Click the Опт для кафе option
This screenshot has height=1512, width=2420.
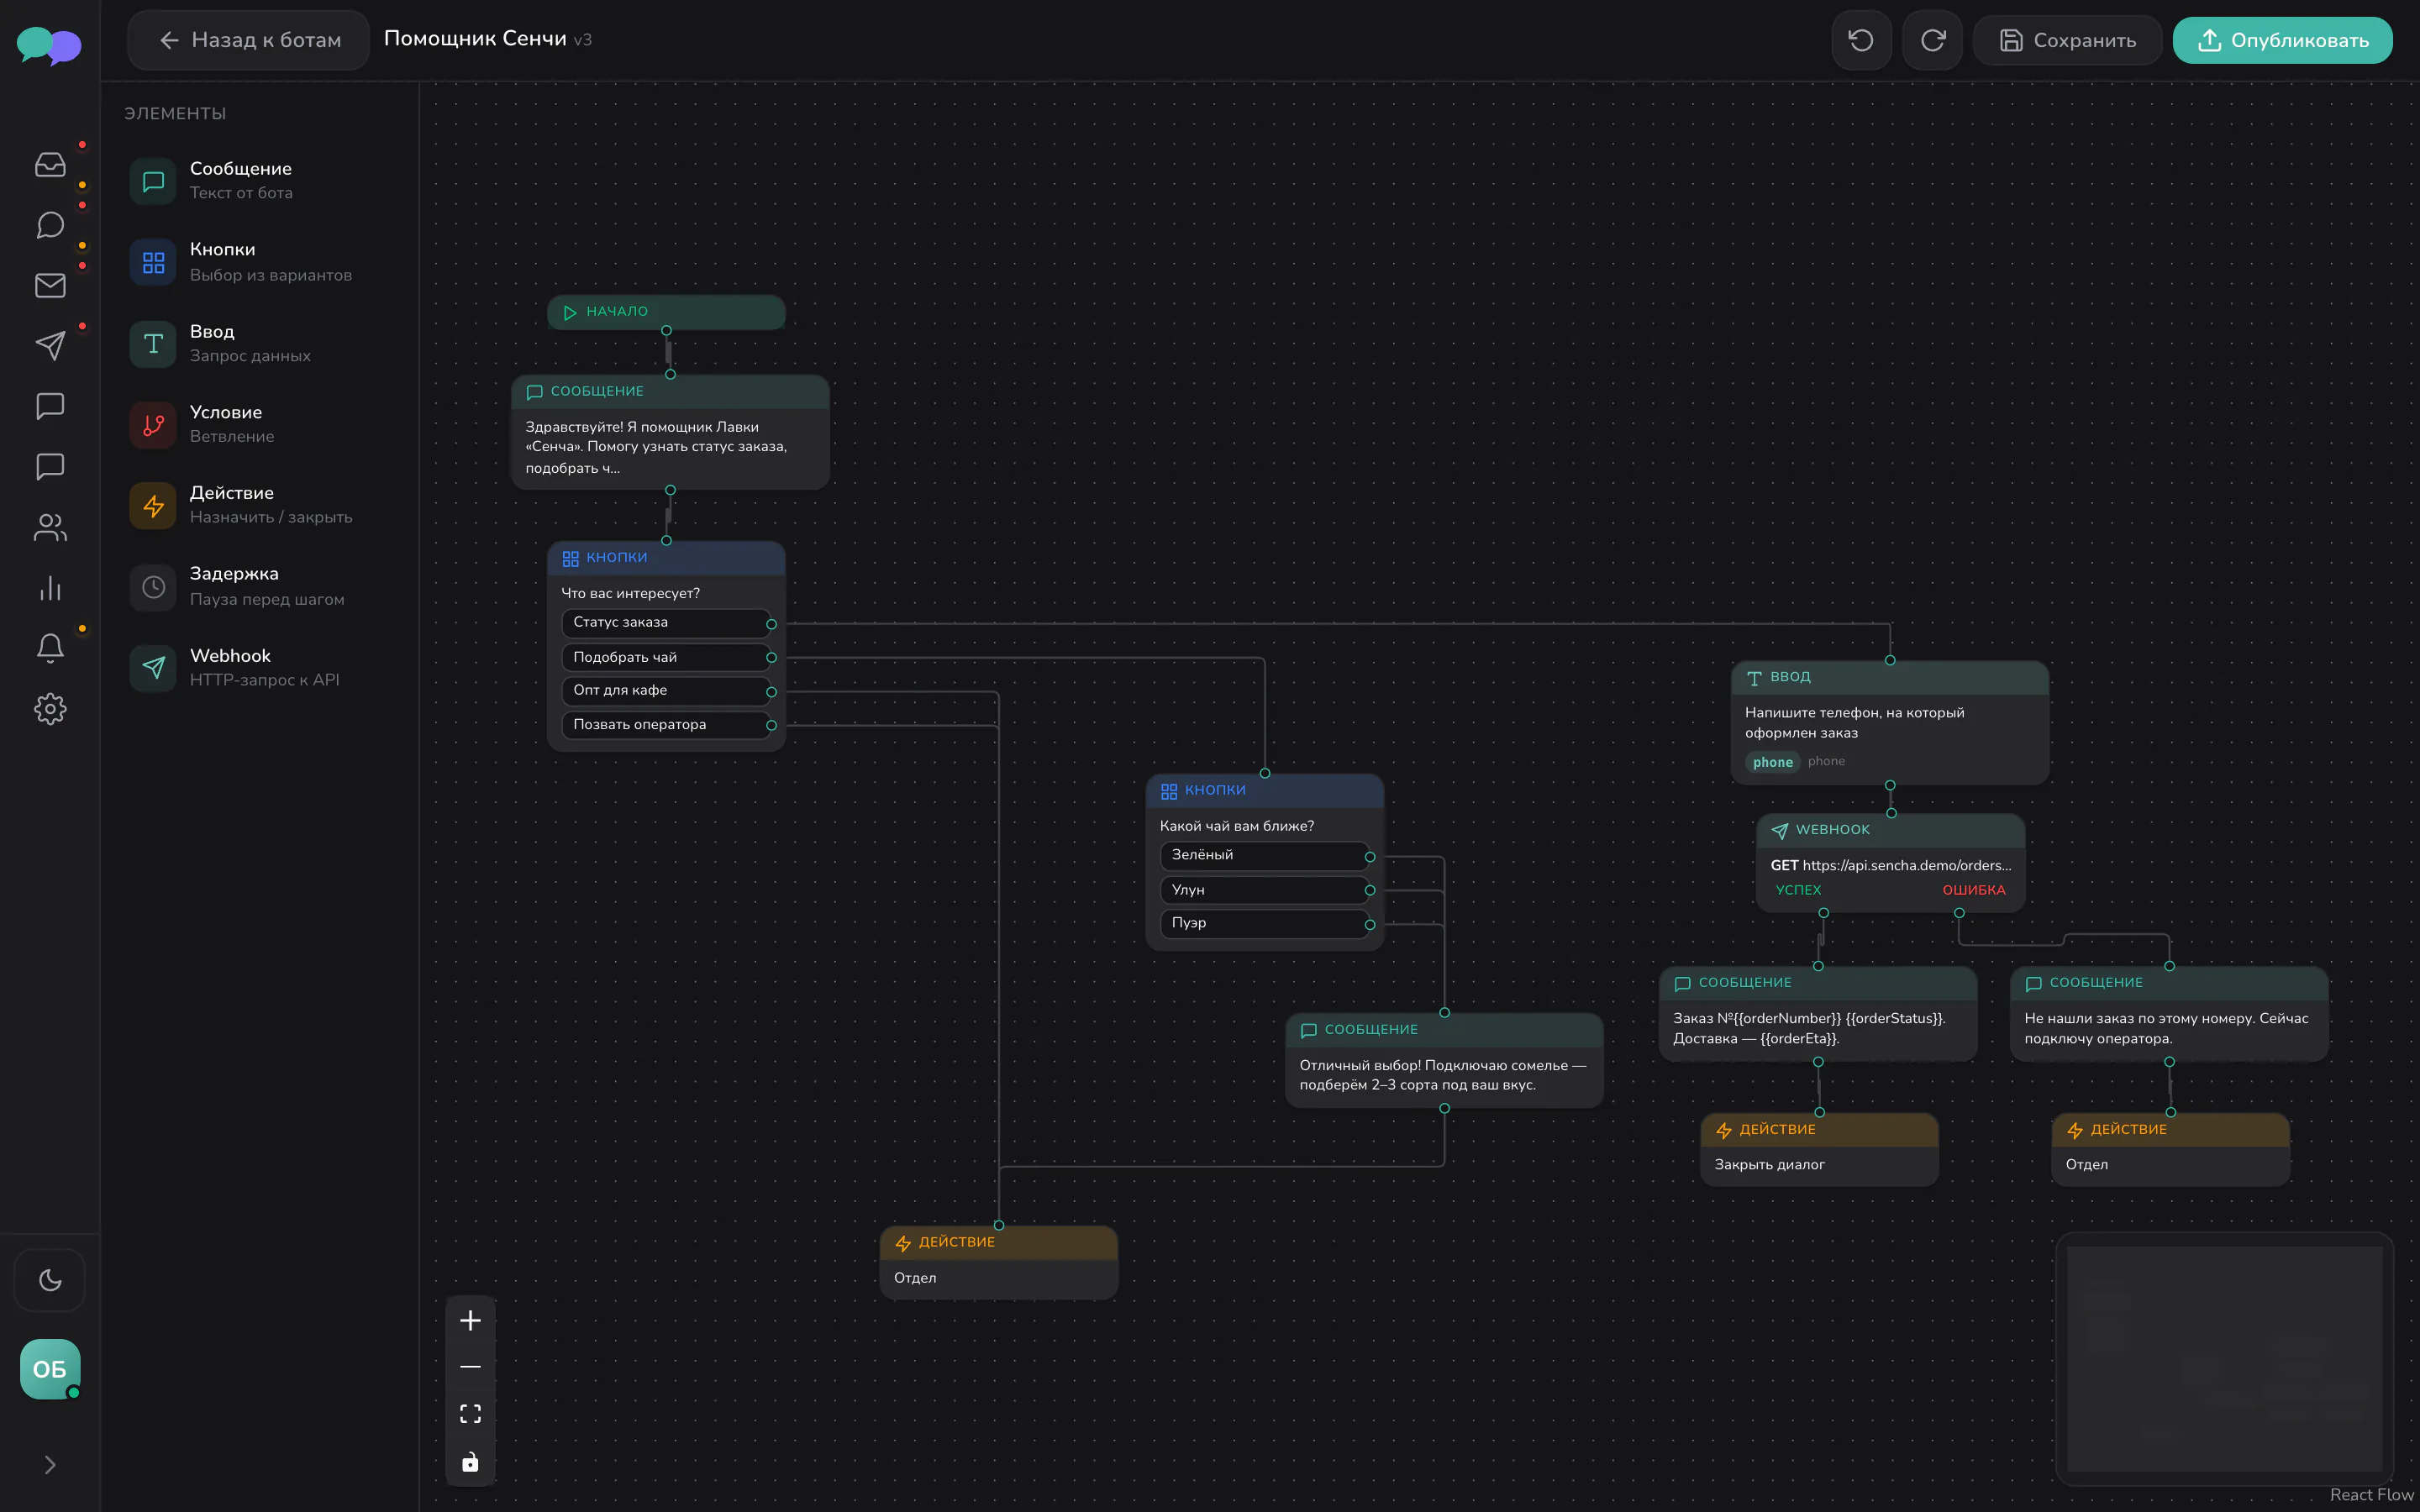(x=666, y=691)
